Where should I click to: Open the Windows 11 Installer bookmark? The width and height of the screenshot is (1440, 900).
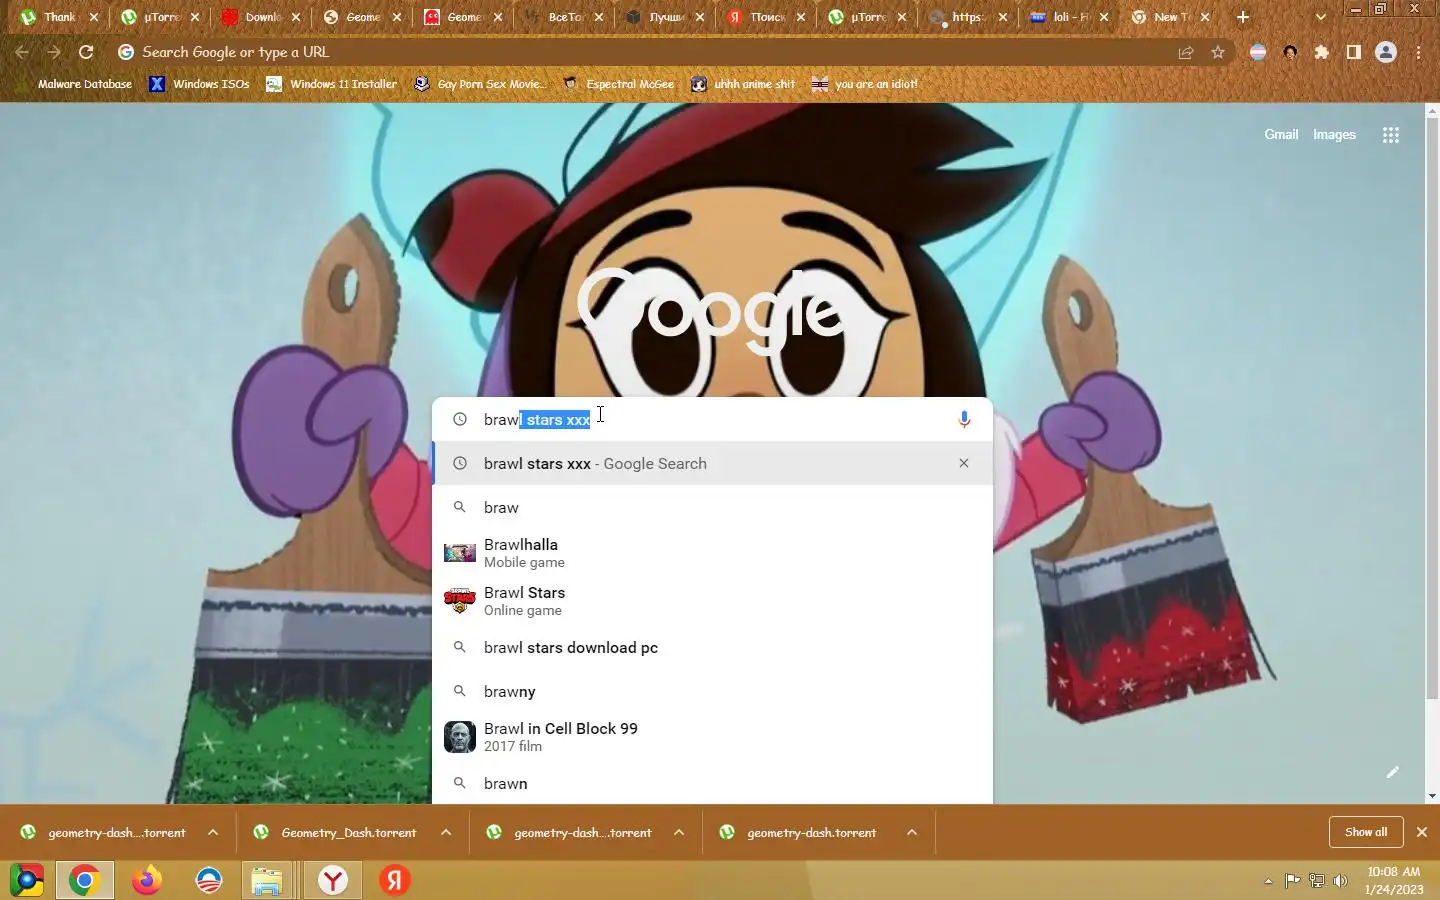click(x=331, y=84)
